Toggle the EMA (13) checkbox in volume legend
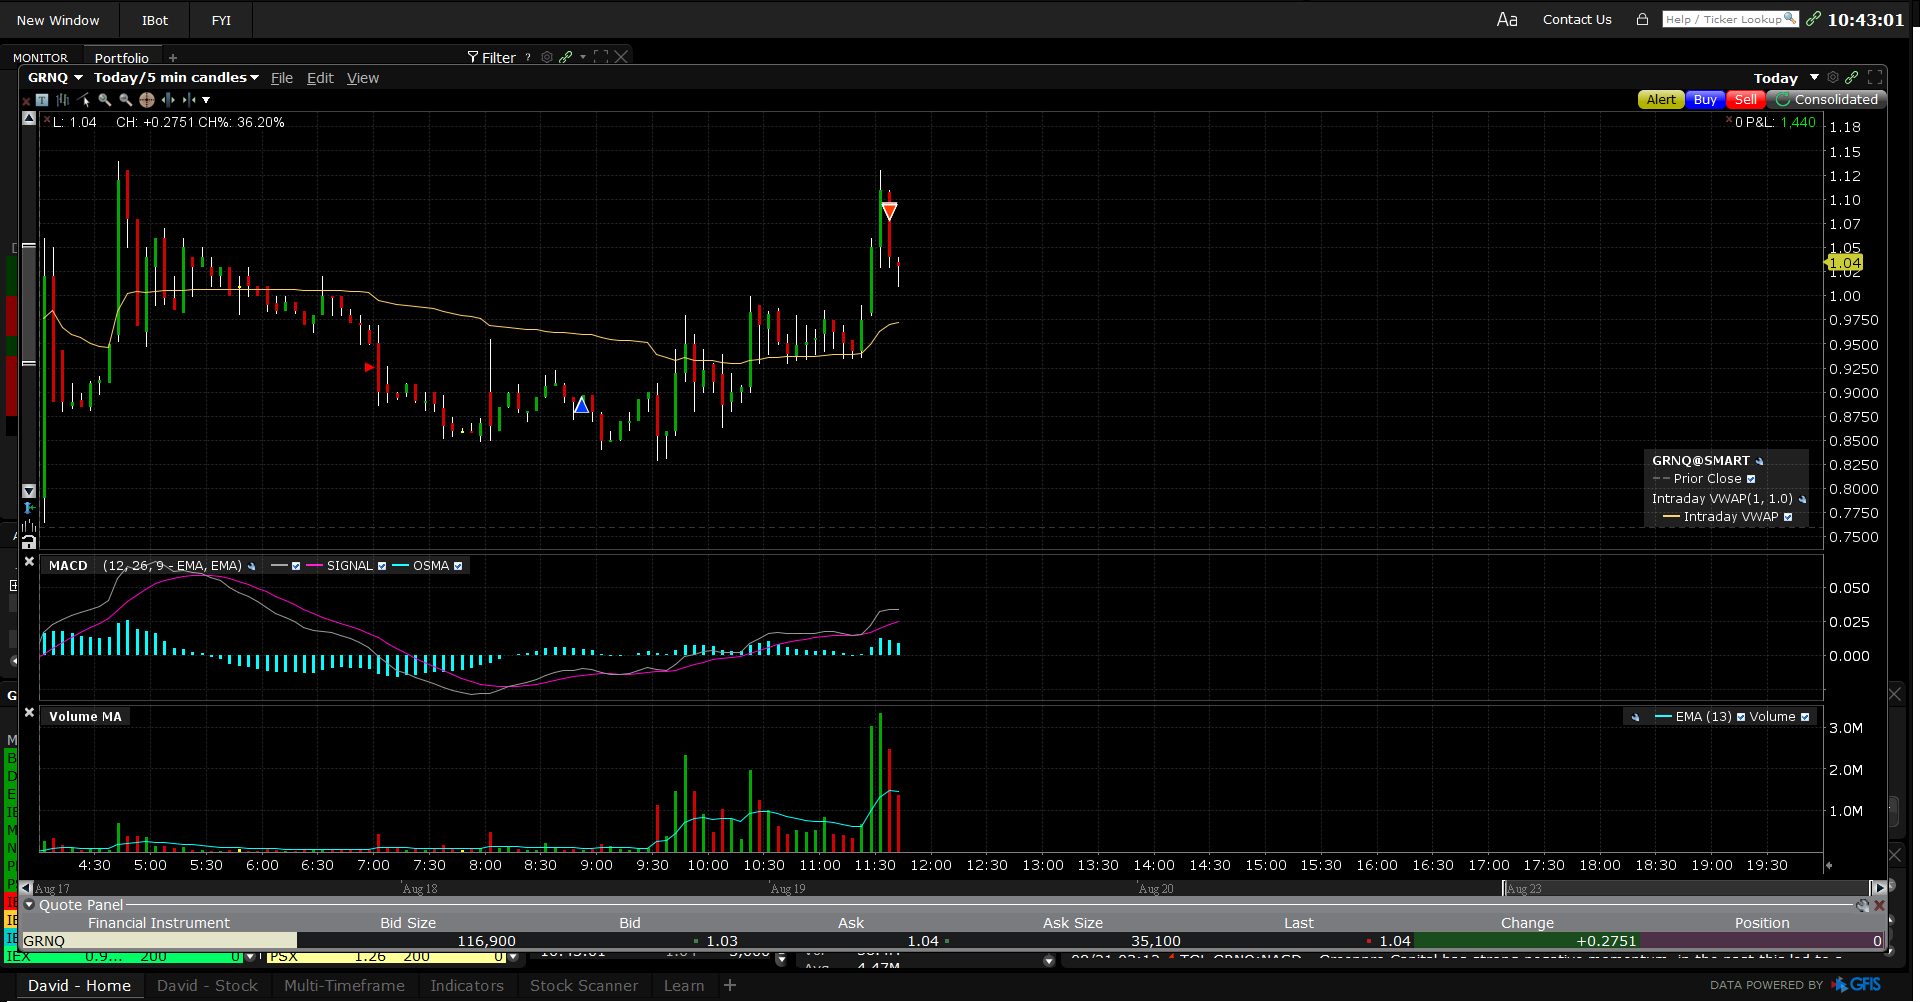1920x1002 pixels. tap(1741, 717)
